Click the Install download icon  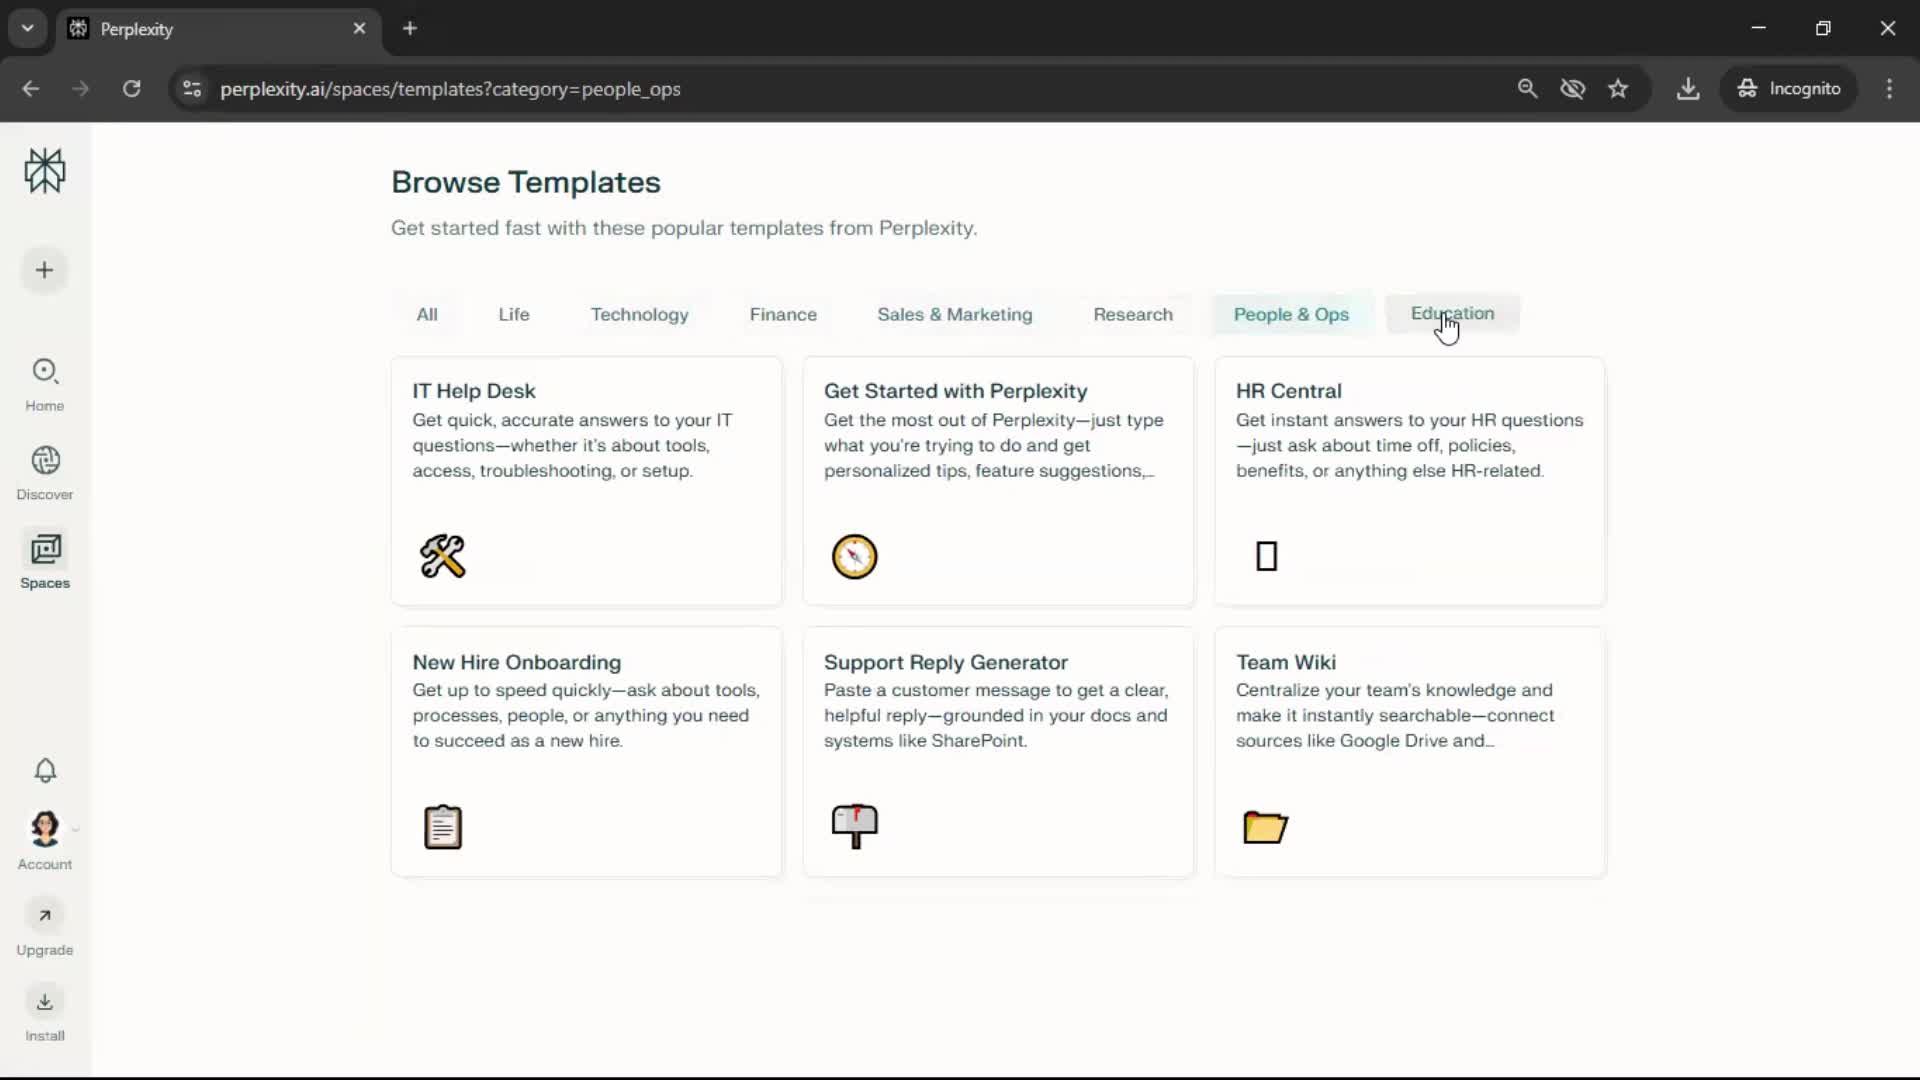tap(45, 1002)
